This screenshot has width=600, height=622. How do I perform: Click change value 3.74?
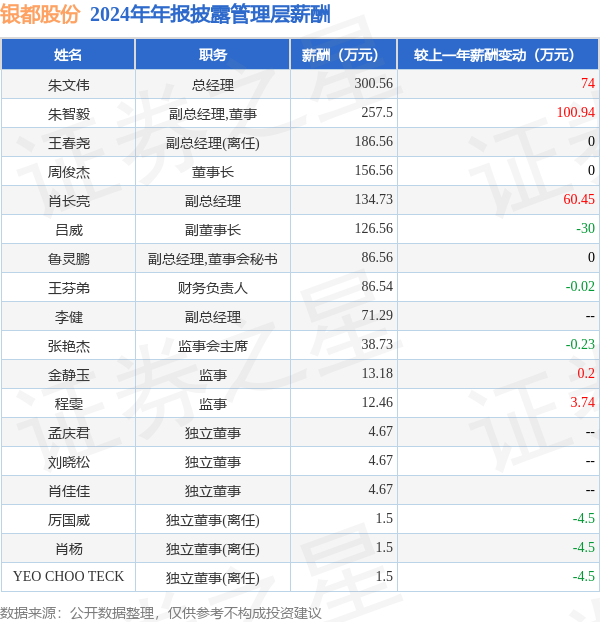pyautogui.click(x=583, y=402)
